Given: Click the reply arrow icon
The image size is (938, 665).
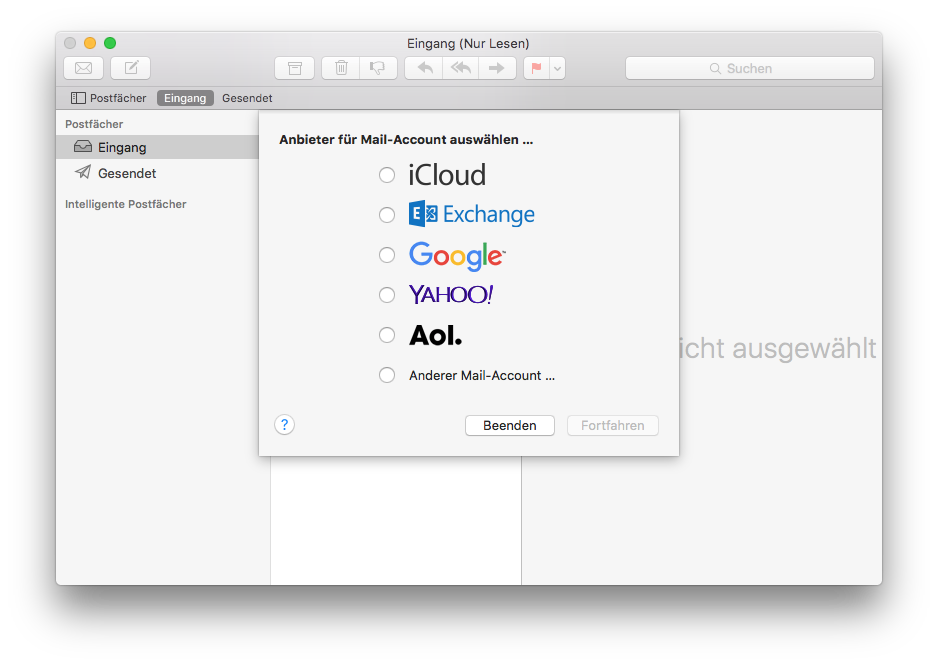Looking at the screenshot, I should click(x=424, y=68).
